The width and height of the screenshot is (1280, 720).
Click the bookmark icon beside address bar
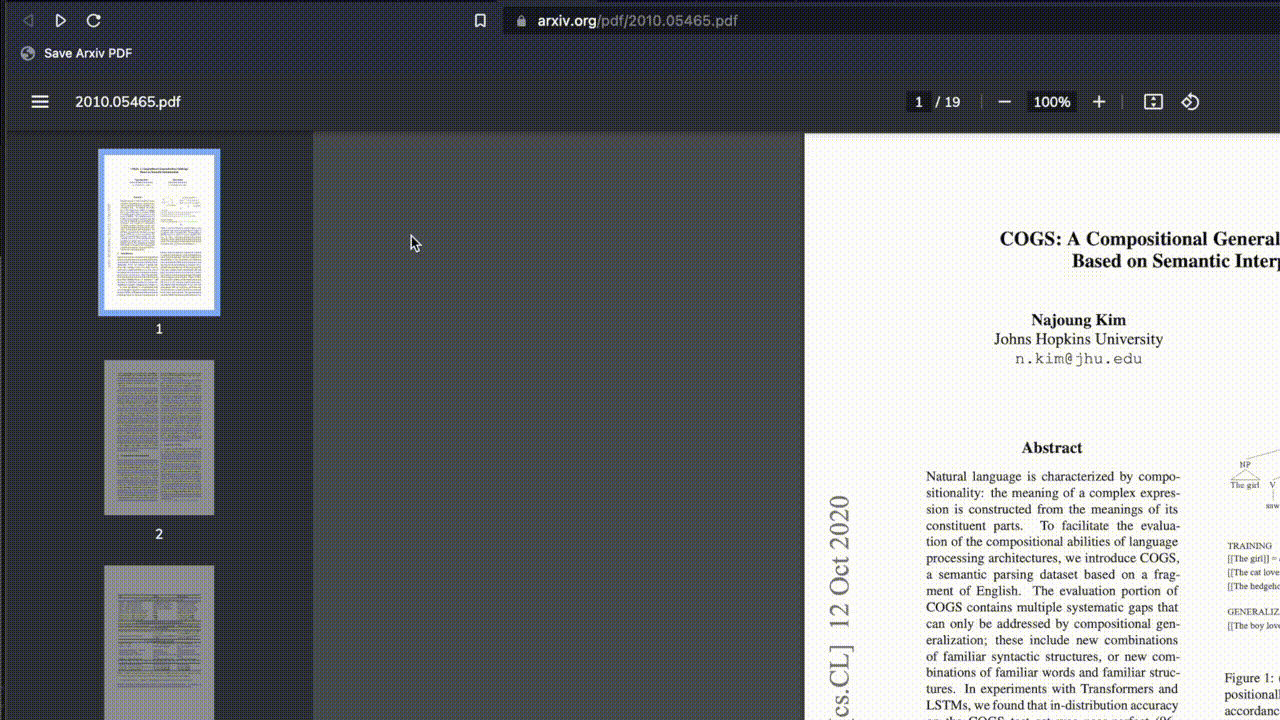click(480, 20)
